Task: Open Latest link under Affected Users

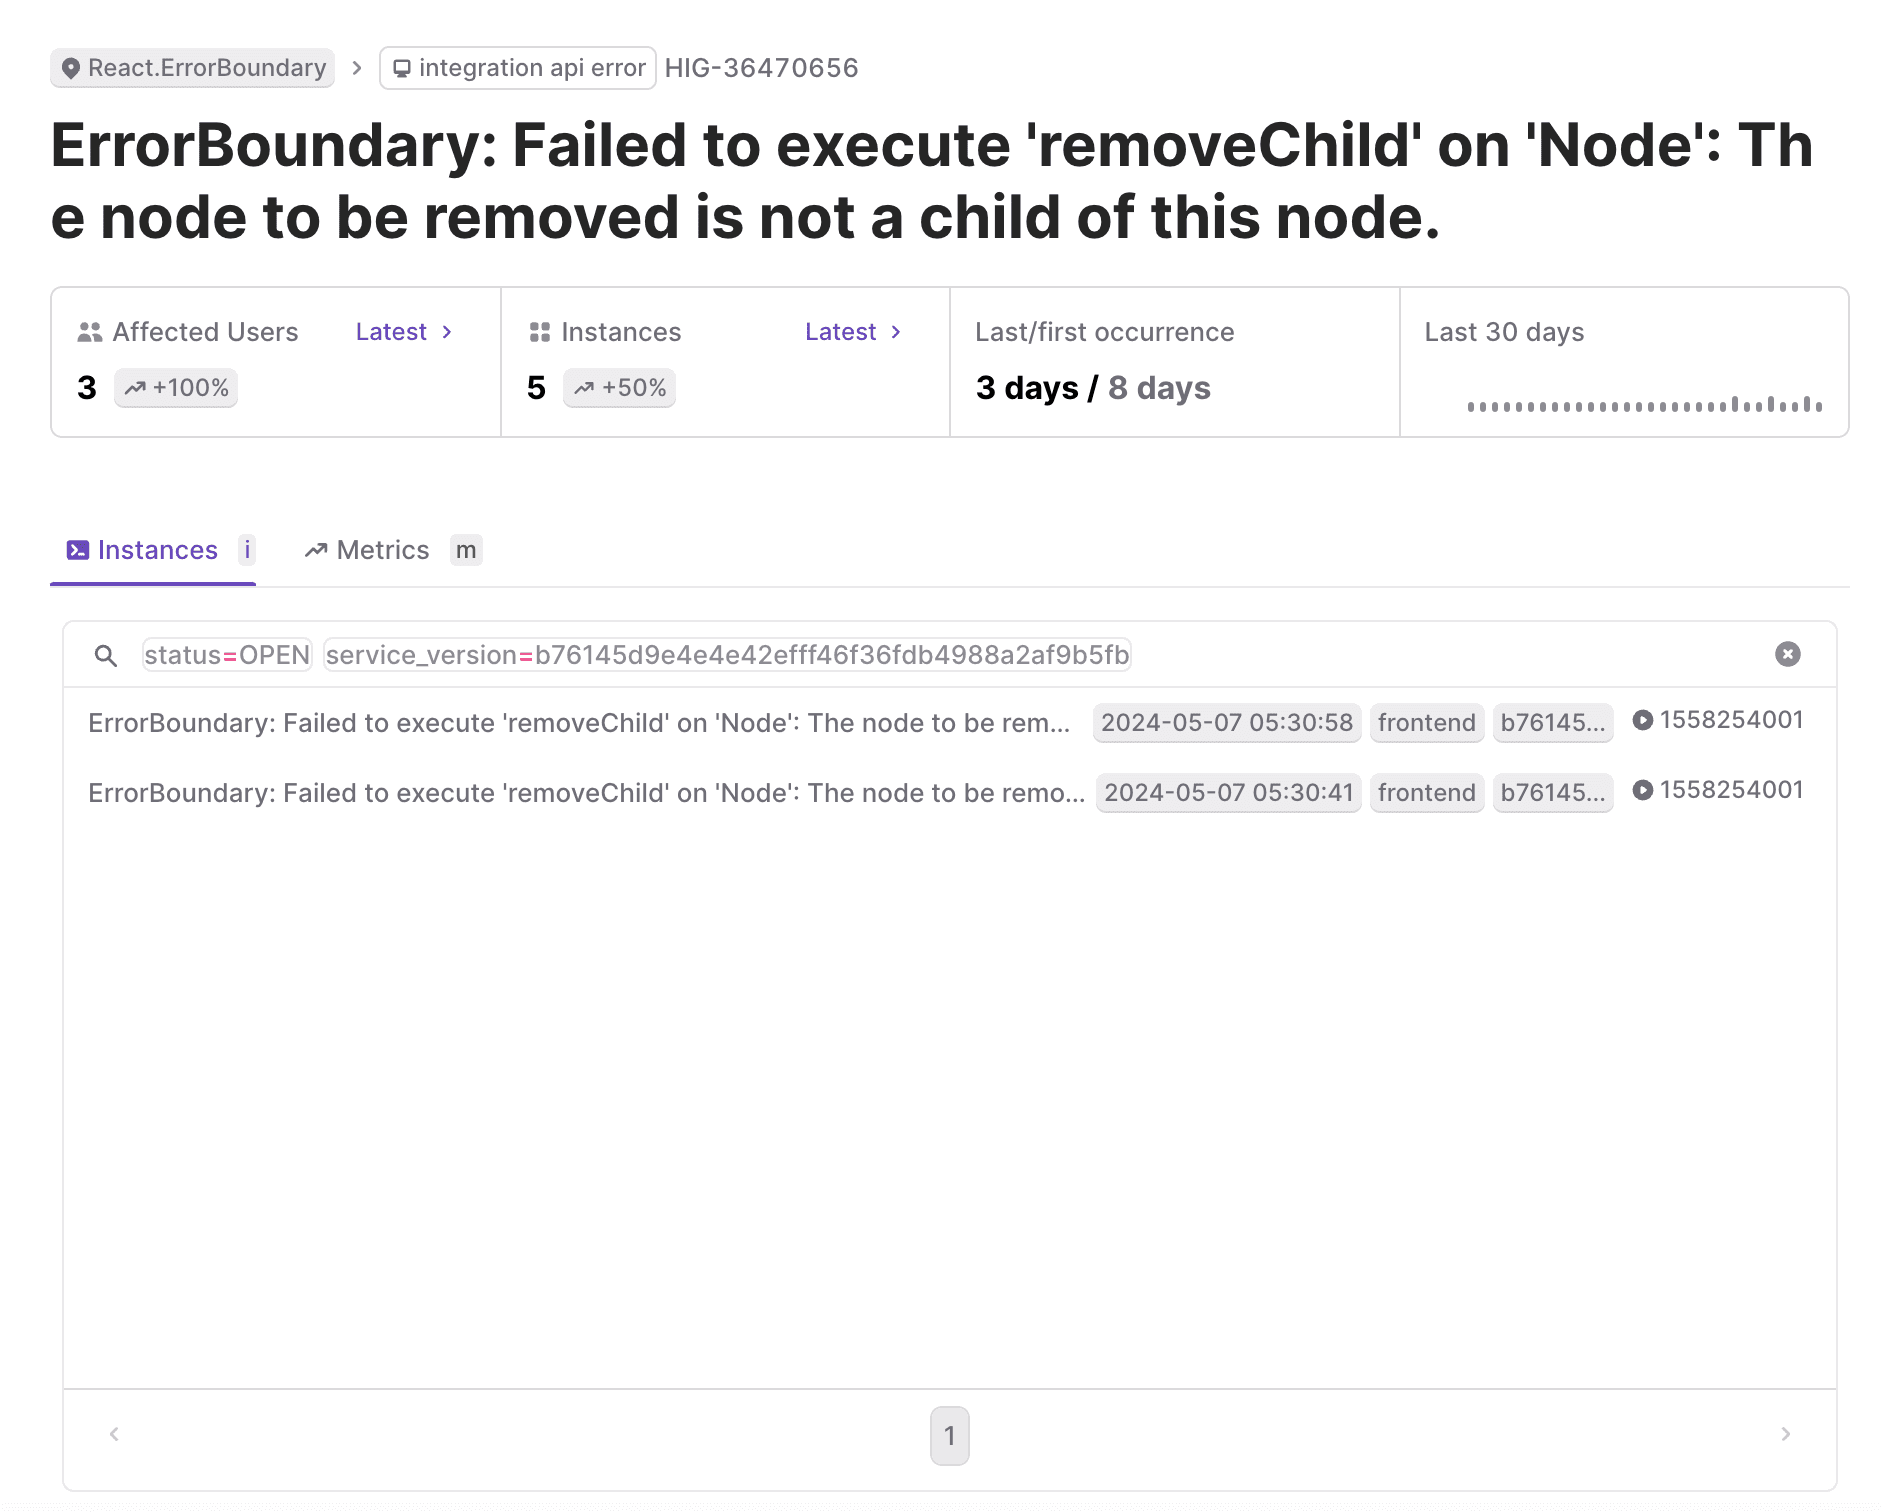Action: tap(403, 332)
